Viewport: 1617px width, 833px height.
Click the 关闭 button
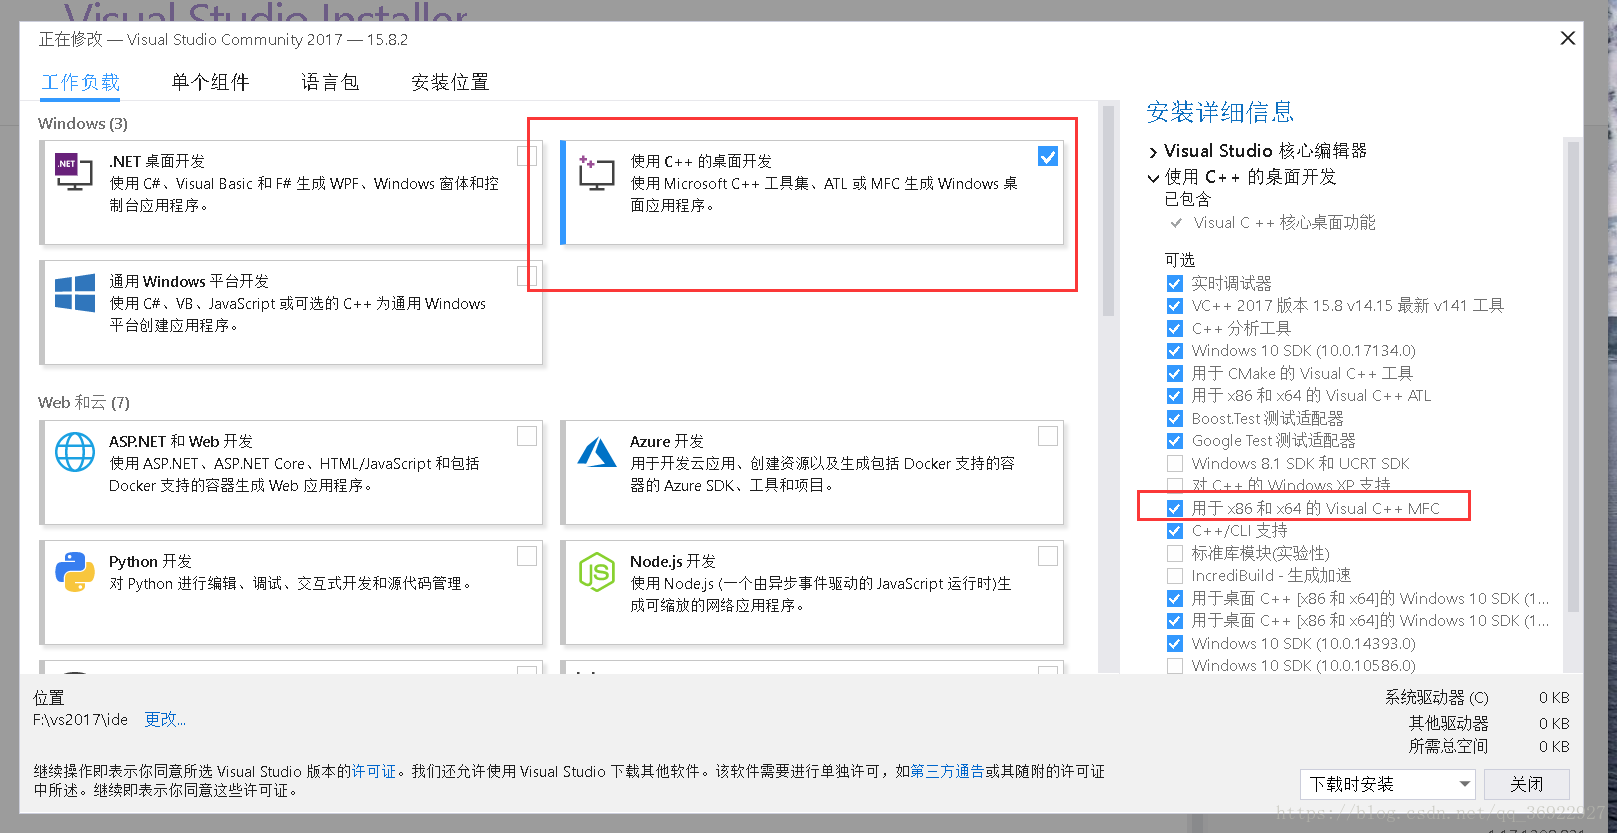pyautogui.click(x=1526, y=784)
